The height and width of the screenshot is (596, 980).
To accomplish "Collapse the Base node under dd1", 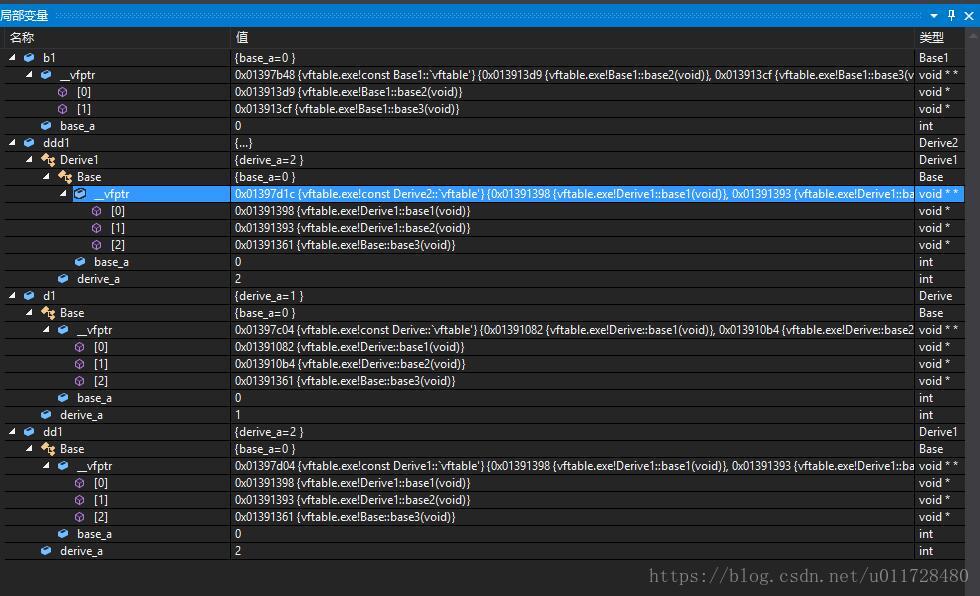I will (x=30, y=448).
